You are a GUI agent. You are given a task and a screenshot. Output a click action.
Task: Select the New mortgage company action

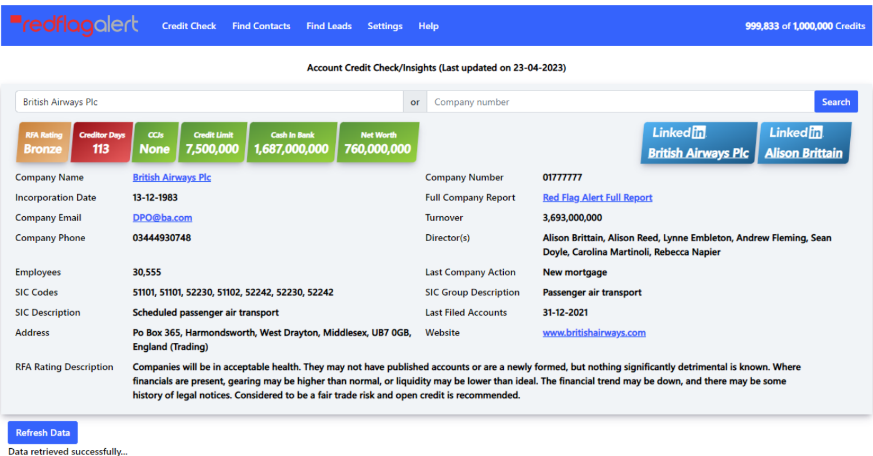(x=575, y=272)
